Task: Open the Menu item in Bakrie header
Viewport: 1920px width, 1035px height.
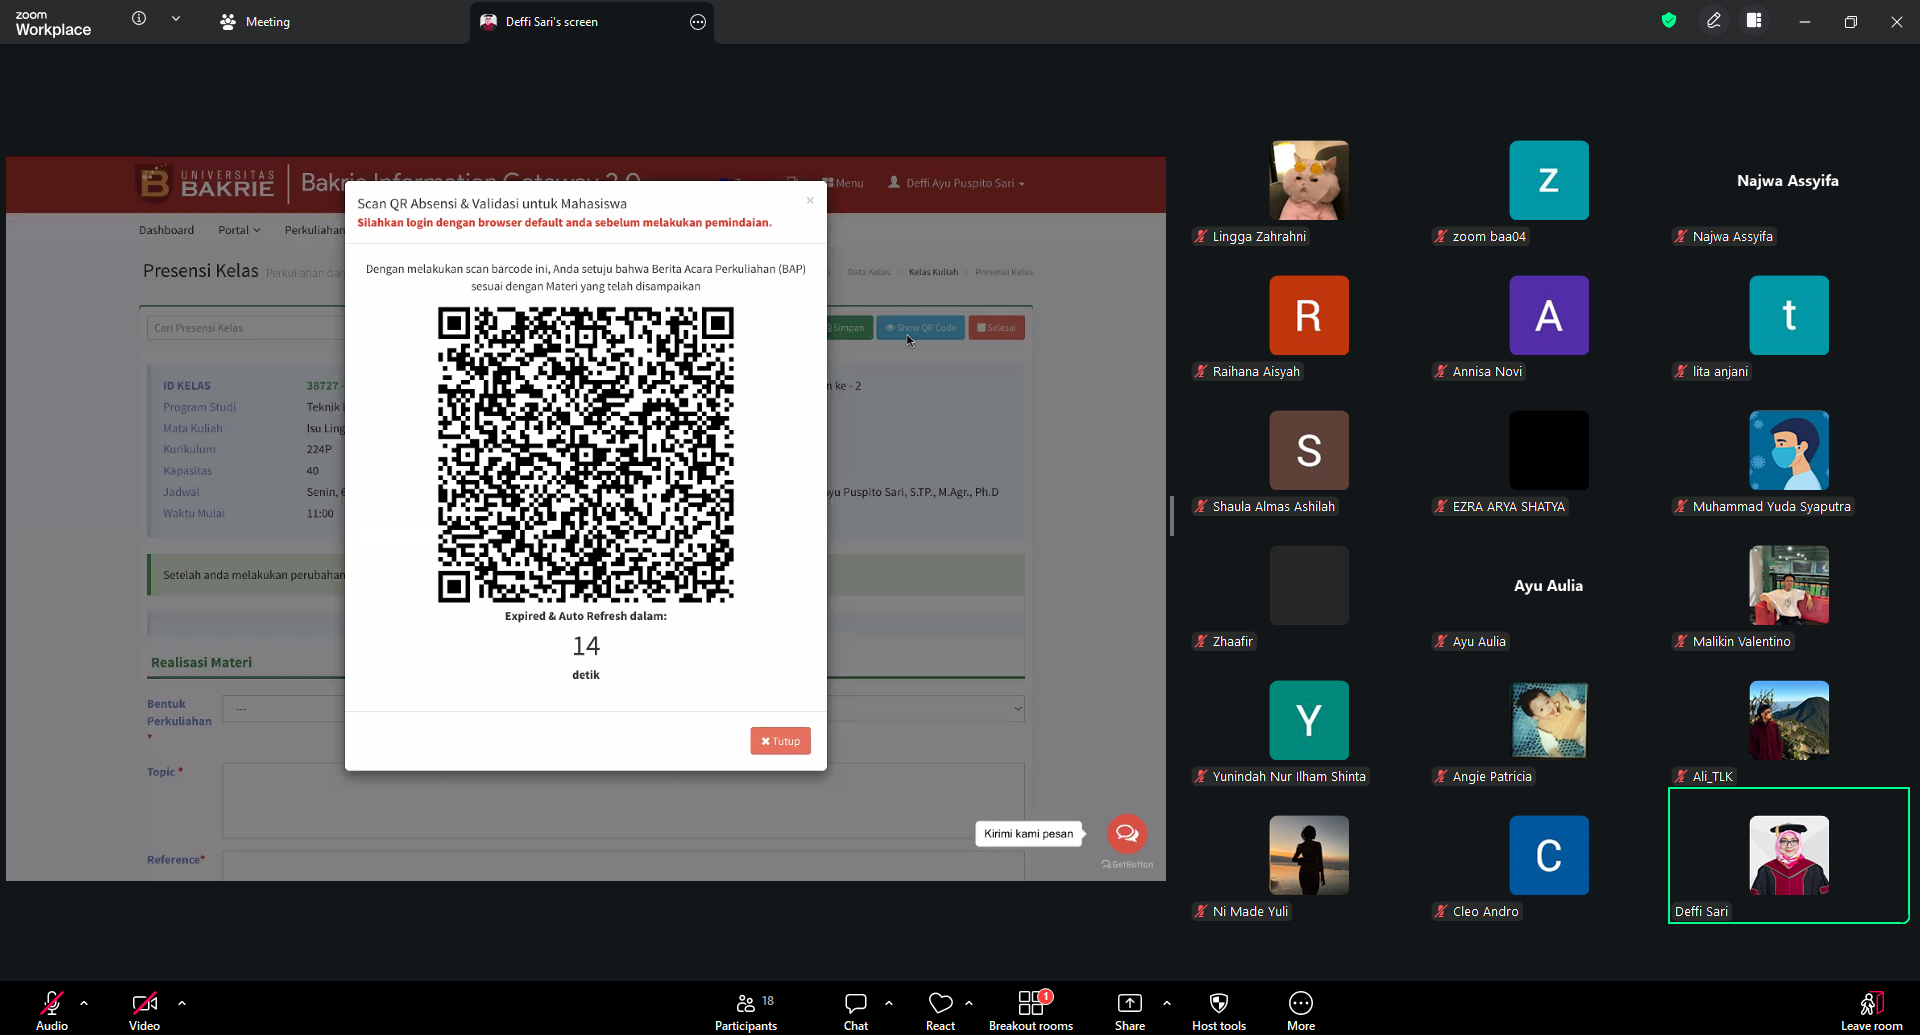Action: coord(843,183)
